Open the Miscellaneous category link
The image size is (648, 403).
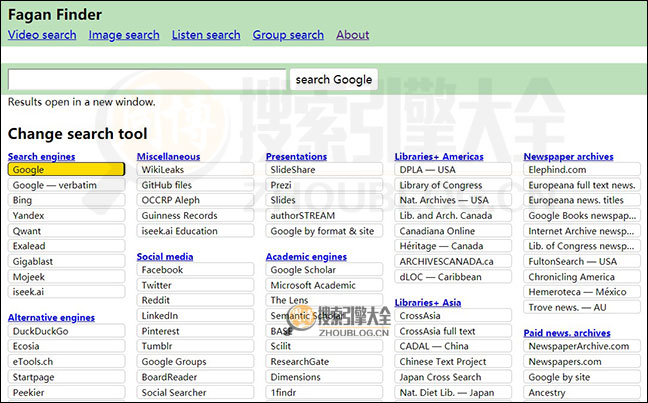168,157
